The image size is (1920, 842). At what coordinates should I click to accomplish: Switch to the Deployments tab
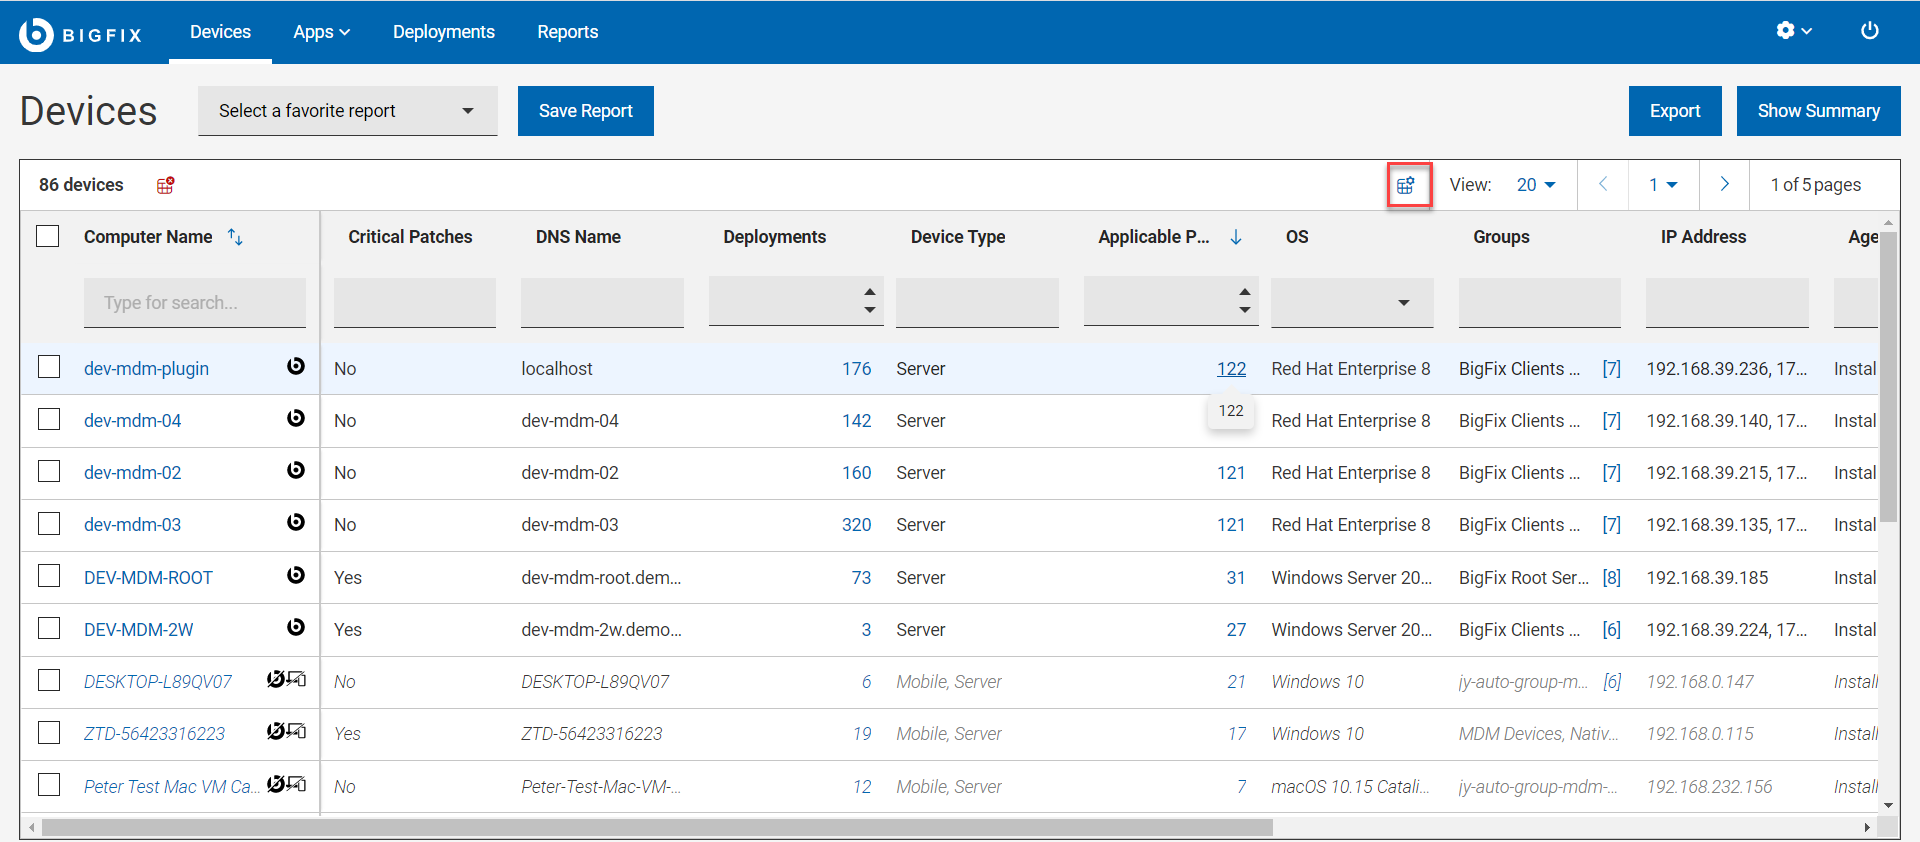click(443, 32)
